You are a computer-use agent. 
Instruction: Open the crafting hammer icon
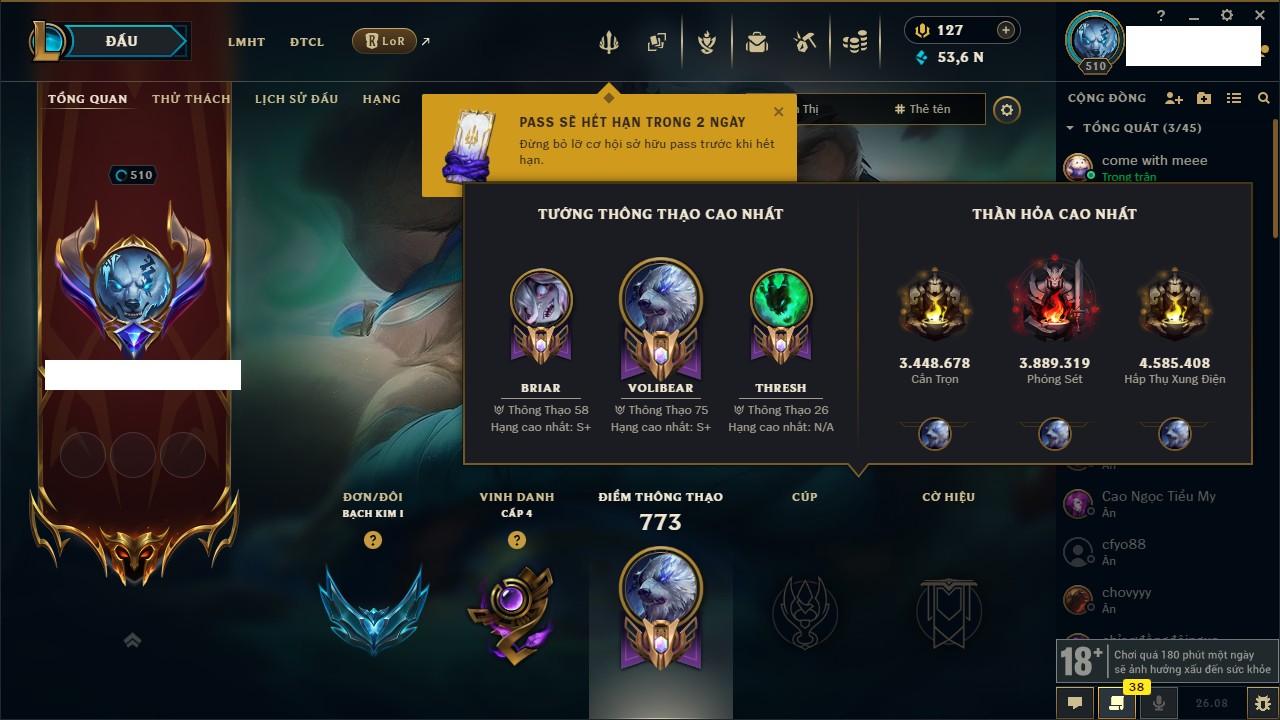pyautogui.click(x=805, y=42)
